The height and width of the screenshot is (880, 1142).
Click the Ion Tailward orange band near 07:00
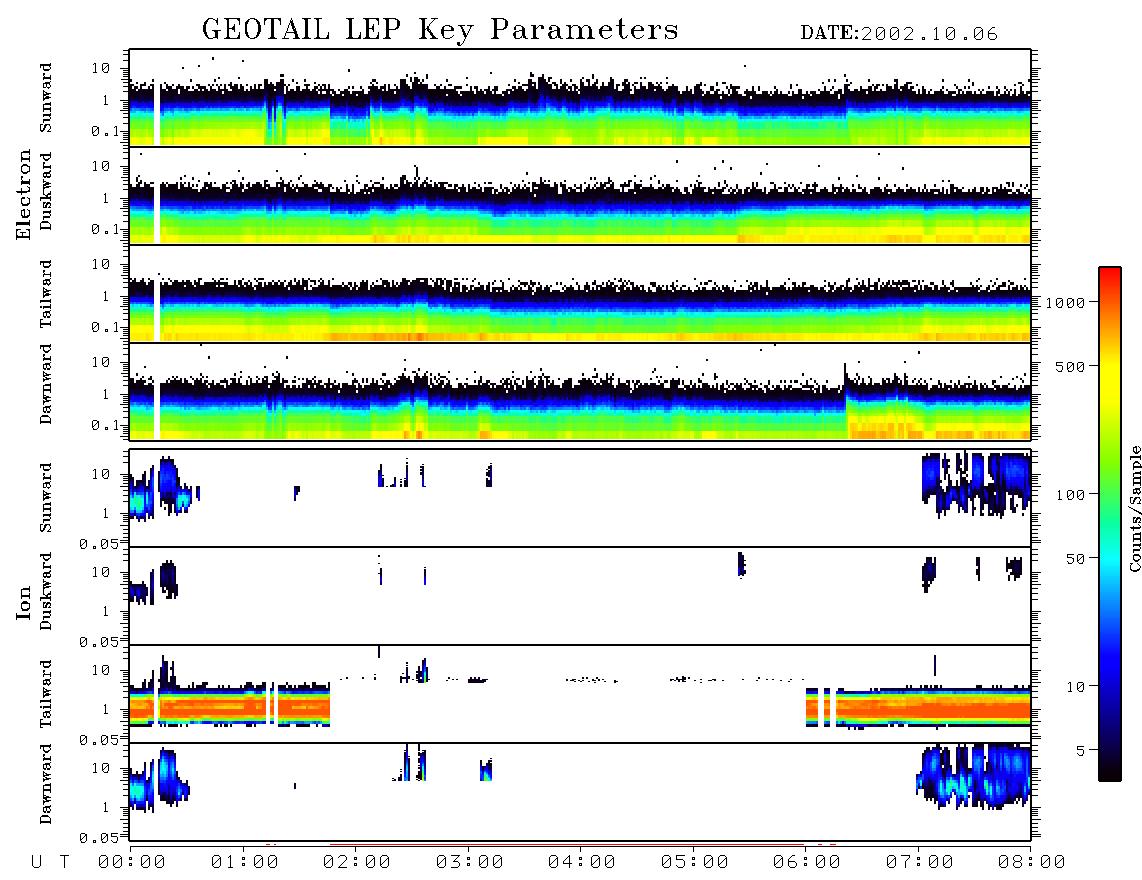coord(919,707)
